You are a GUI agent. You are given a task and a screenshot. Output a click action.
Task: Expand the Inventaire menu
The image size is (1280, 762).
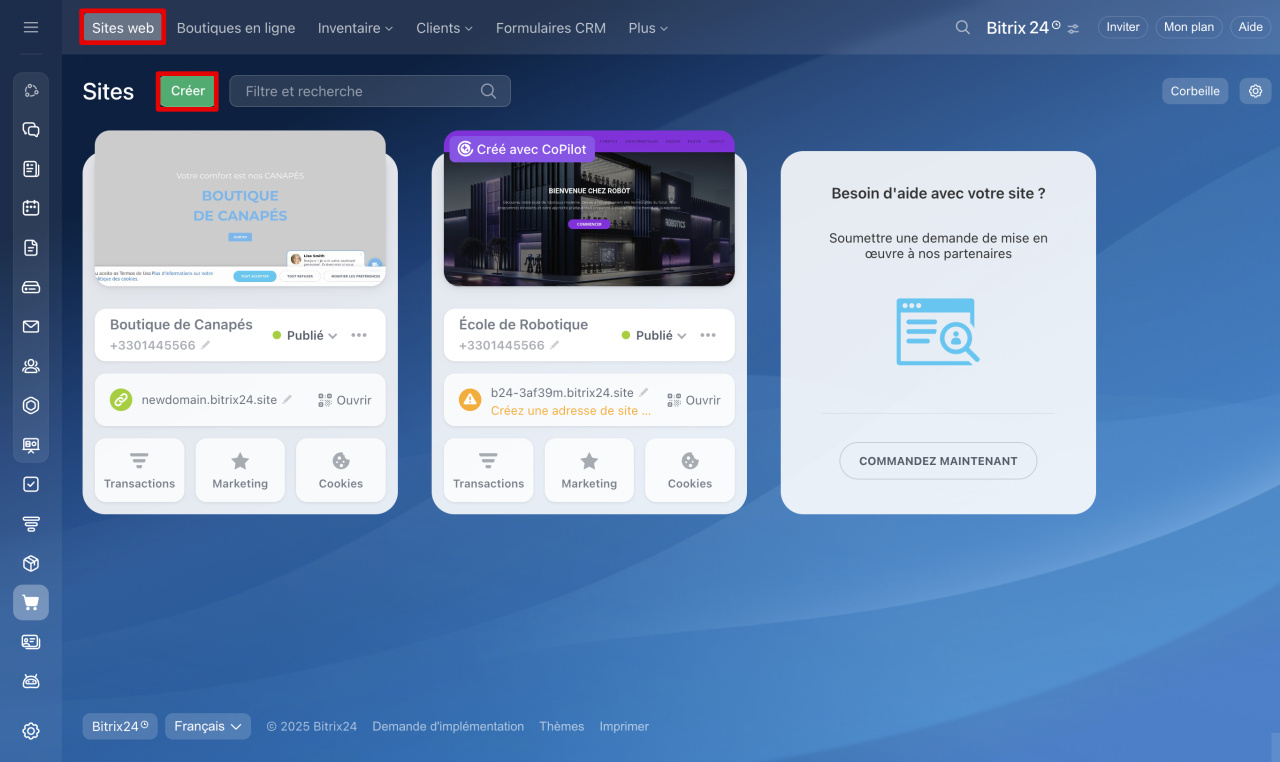coord(355,28)
